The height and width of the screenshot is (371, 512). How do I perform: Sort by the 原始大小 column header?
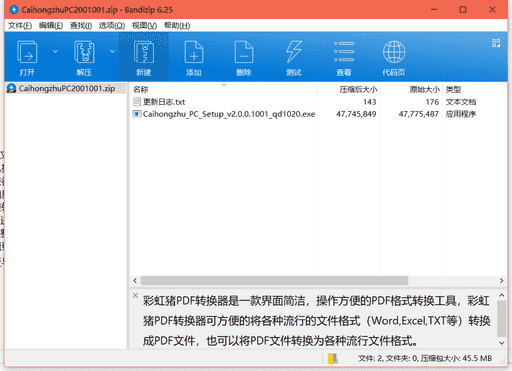coord(411,89)
